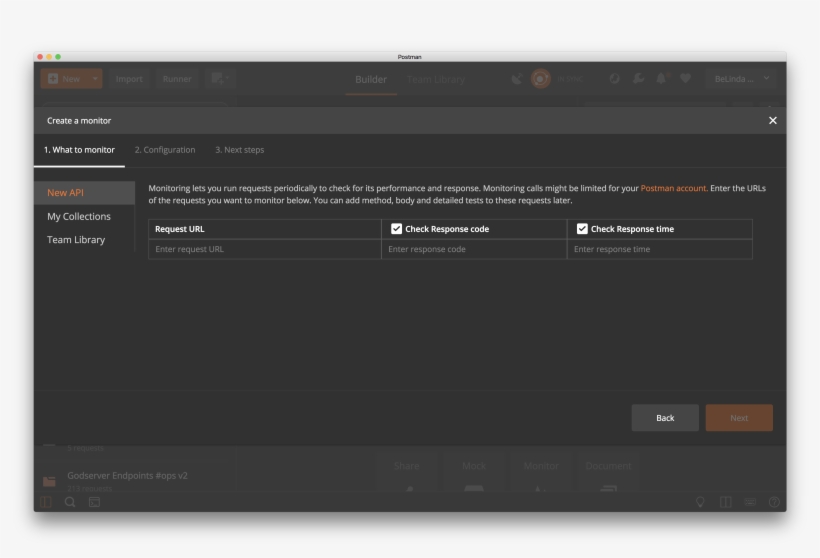Image resolution: width=820 pixels, height=558 pixels.
Task: Open the Postman account link
Action: click(x=673, y=188)
